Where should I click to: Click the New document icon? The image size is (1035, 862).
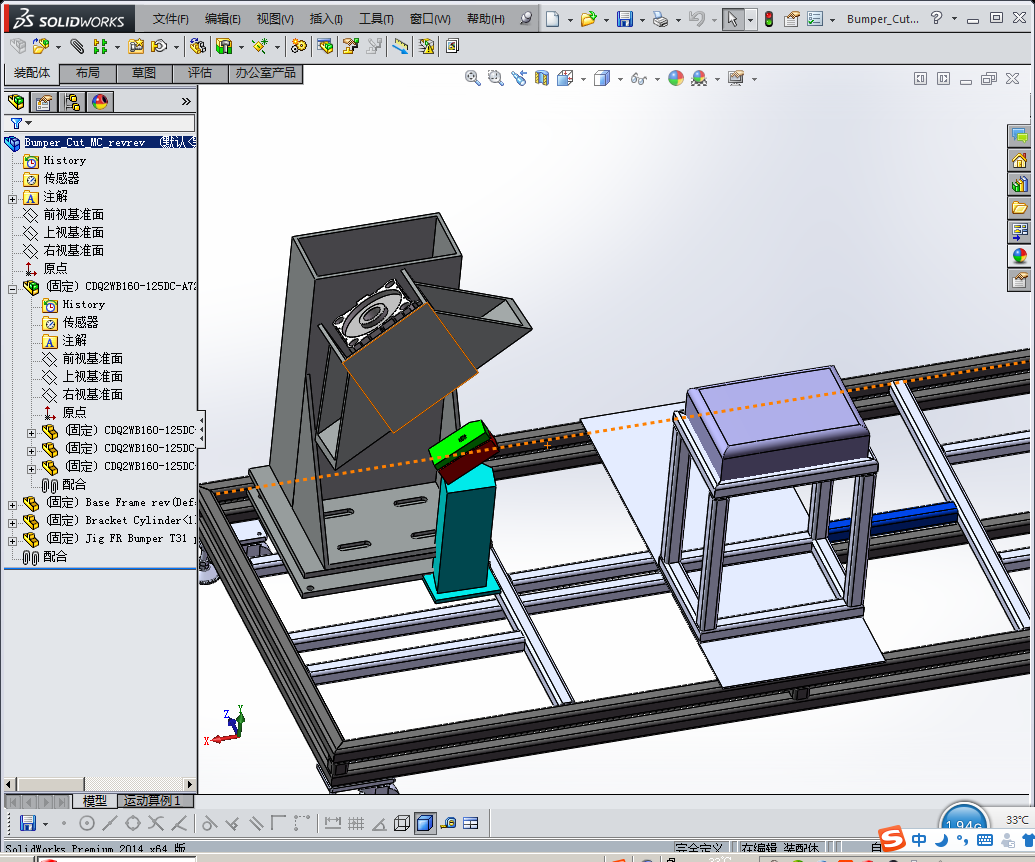click(553, 19)
